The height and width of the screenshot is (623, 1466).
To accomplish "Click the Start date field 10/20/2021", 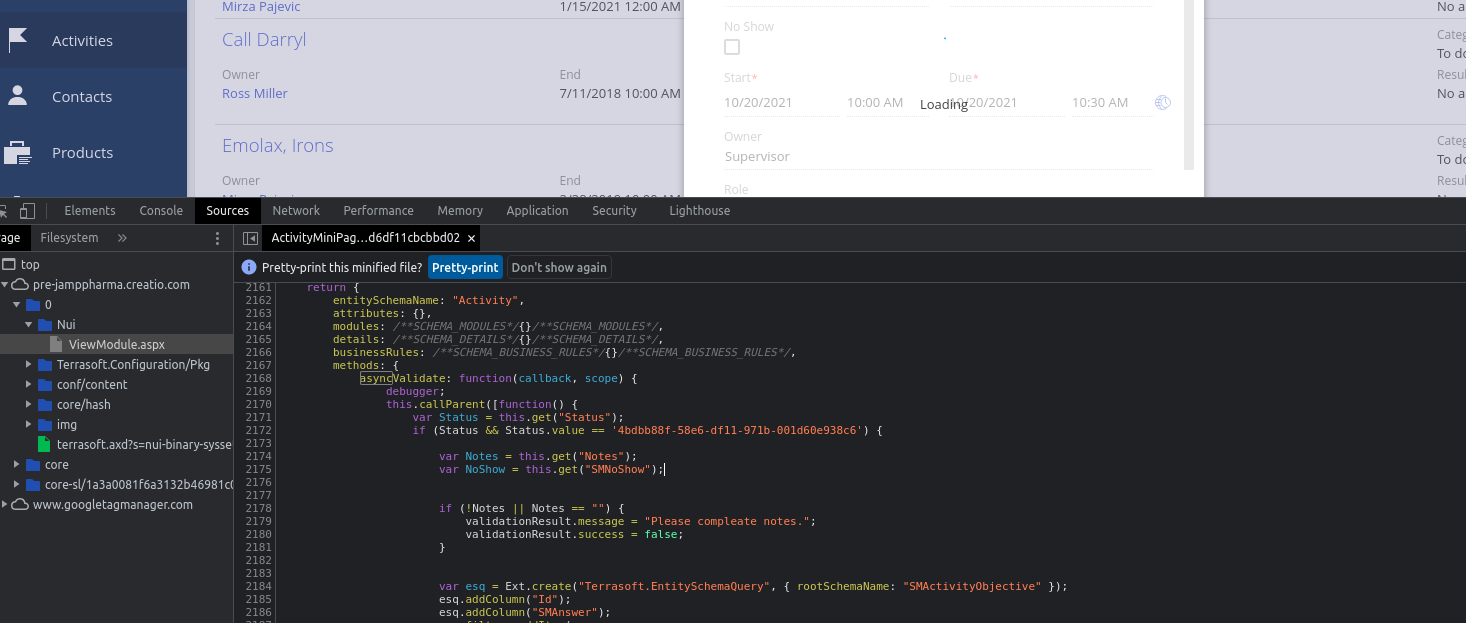I will [x=782, y=103].
